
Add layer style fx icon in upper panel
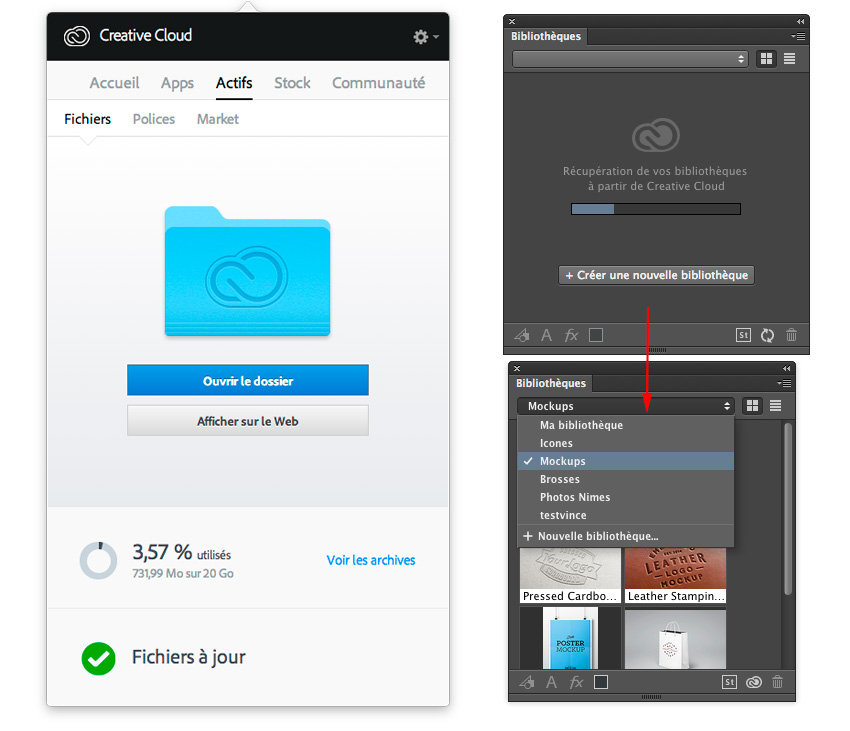click(571, 335)
